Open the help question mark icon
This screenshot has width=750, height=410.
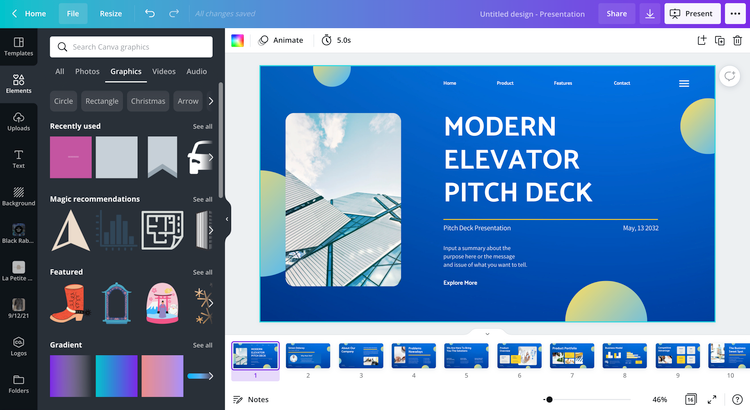[737, 399]
